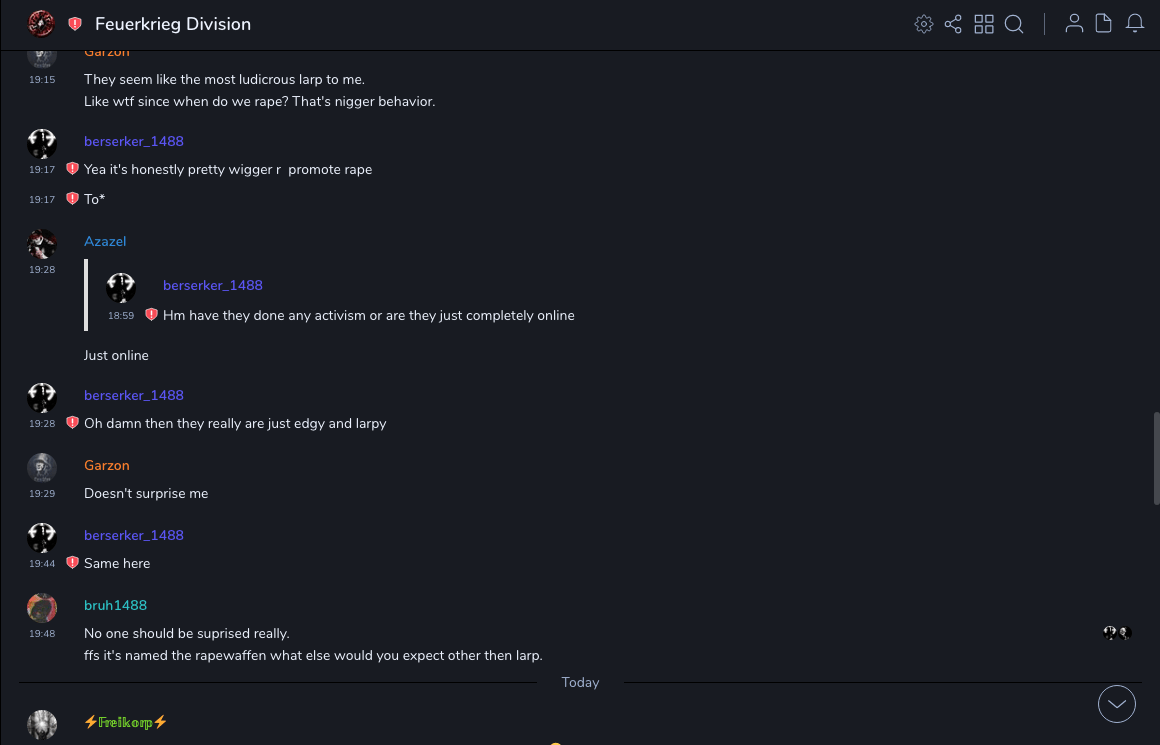Jump to latest messages with the down-chevron button
The height and width of the screenshot is (745, 1160).
1117,704
